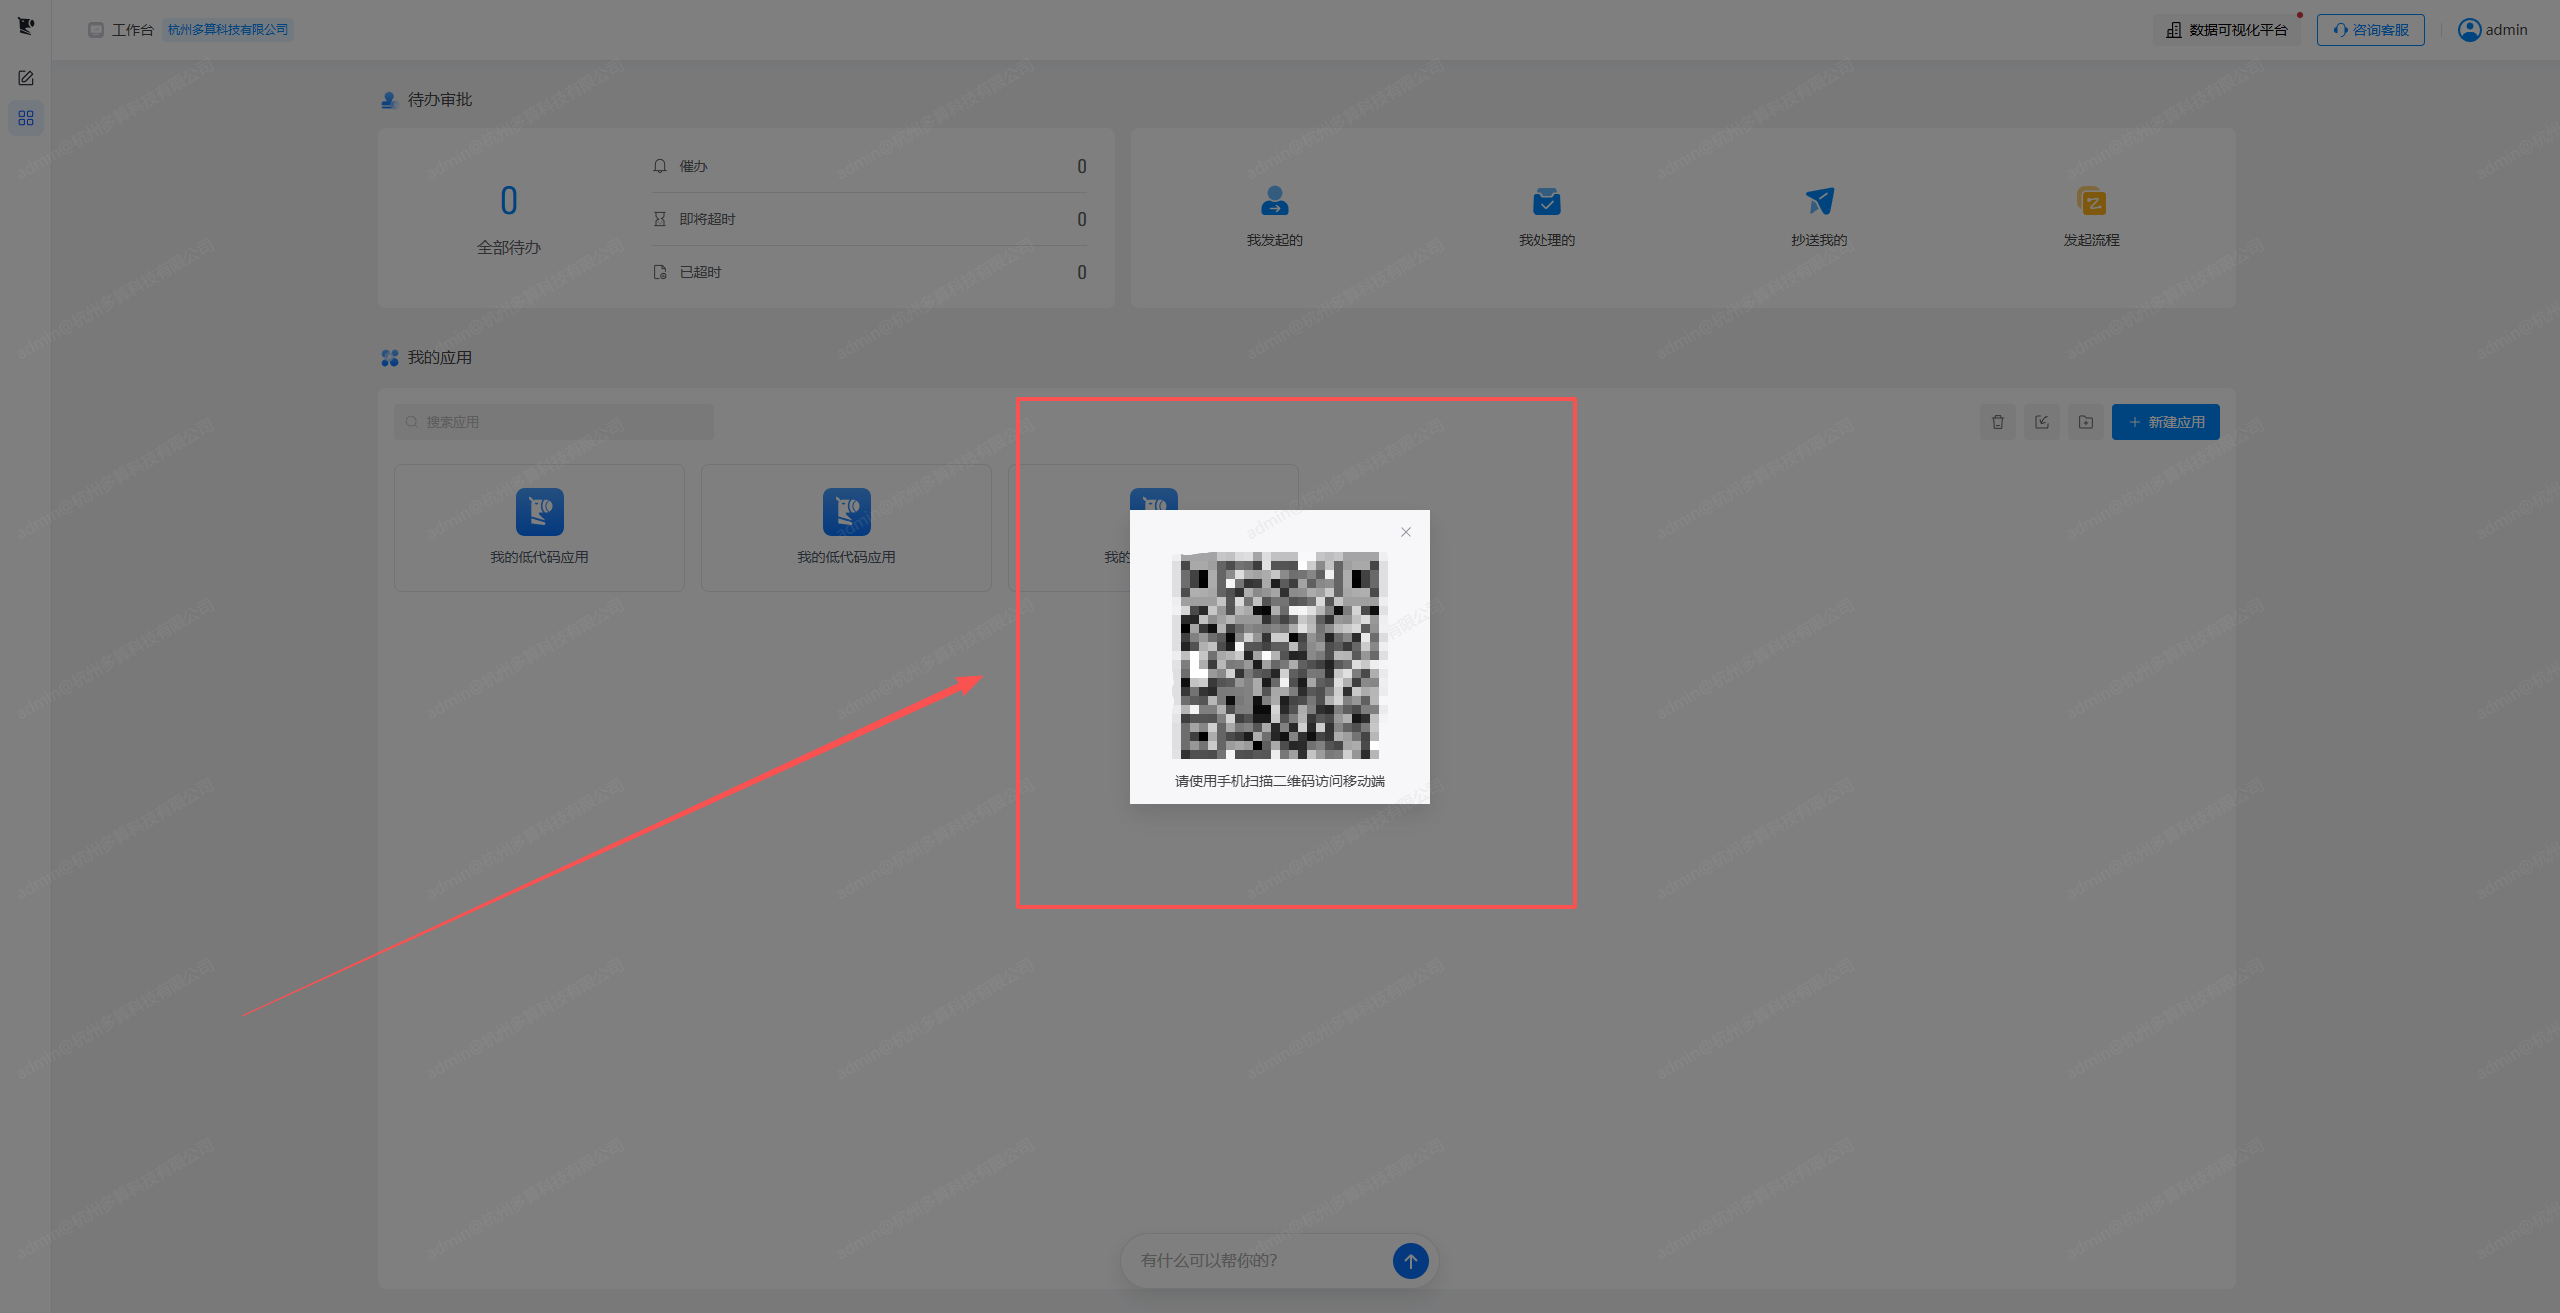Open the 我处理的 shortcut icon
Viewport: 2560px width, 1313px height.
(1547, 201)
